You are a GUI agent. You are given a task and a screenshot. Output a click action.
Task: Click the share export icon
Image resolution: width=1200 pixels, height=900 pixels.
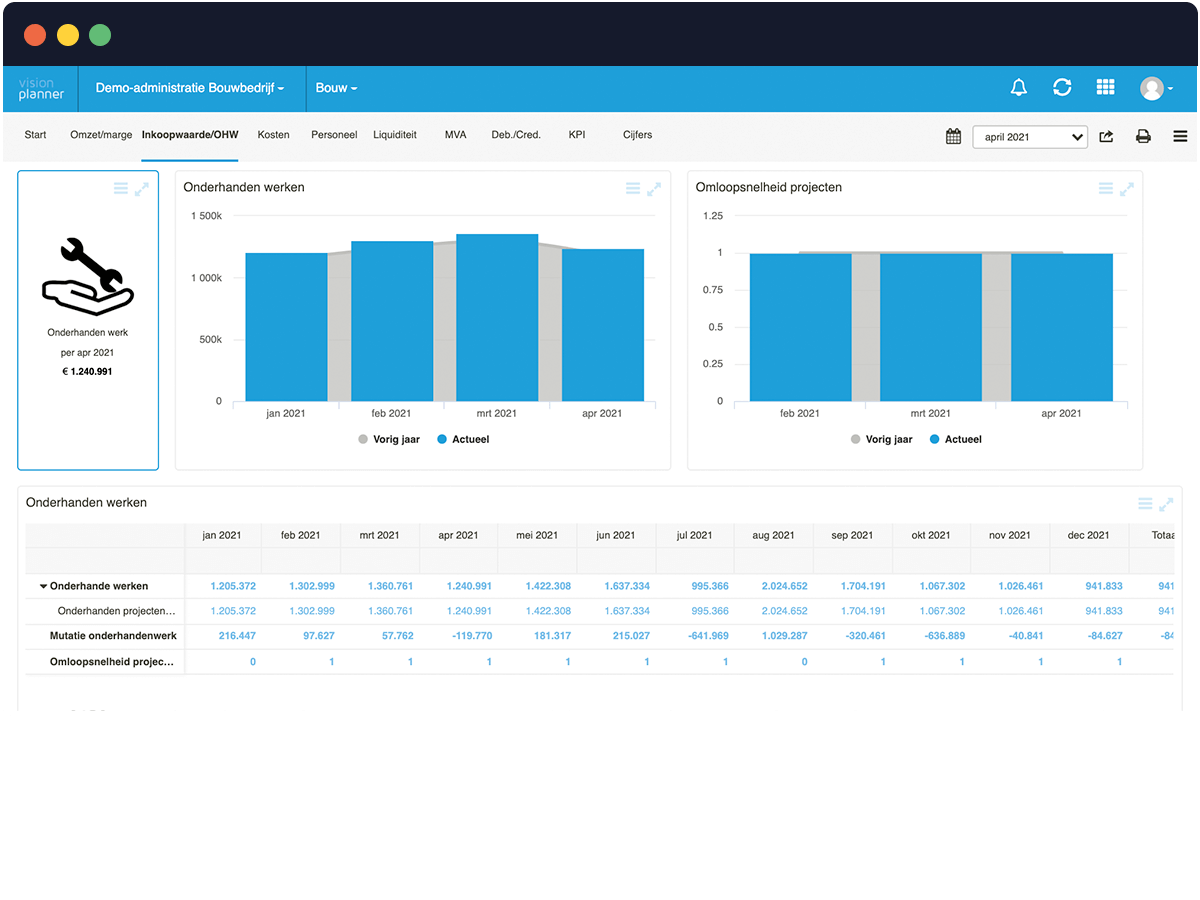pos(1106,136)
